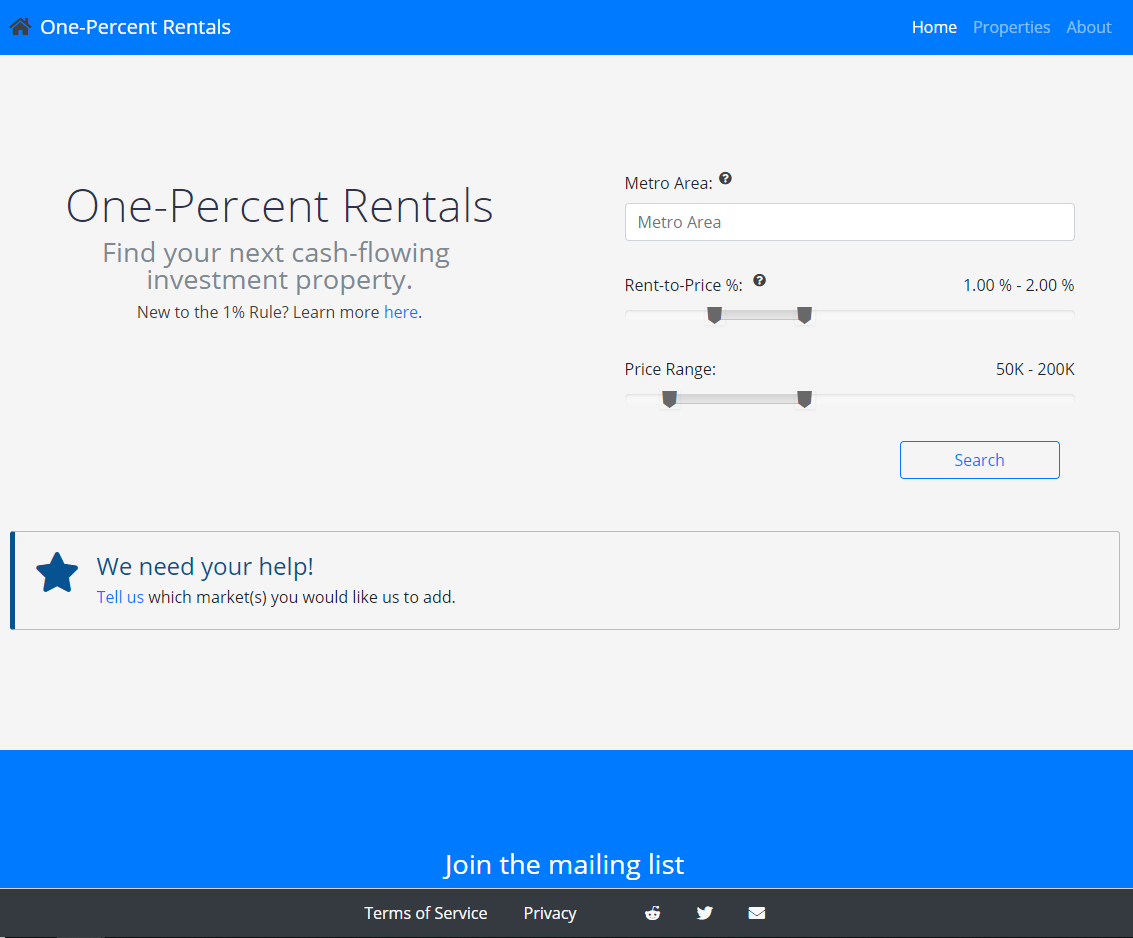Focus the Metro Area input field

click(849, 222)
